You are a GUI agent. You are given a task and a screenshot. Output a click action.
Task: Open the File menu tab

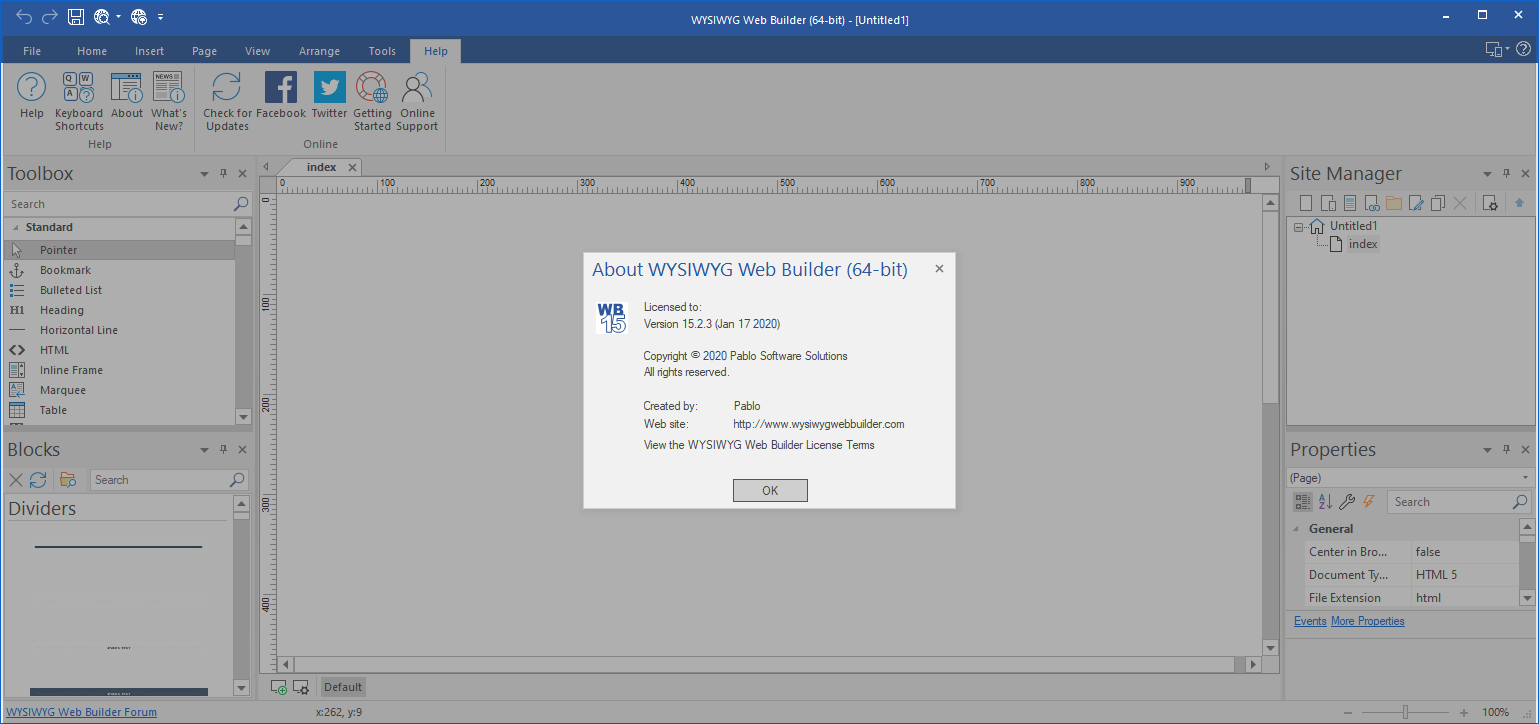pos(32,51)
